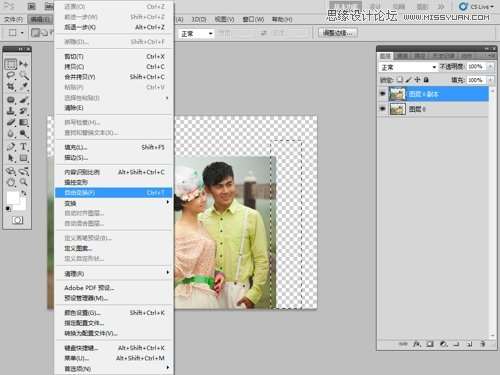Screen dimensions: 500x375
Task: Select the Eyedropper tool
Action: tap(24, 86)
